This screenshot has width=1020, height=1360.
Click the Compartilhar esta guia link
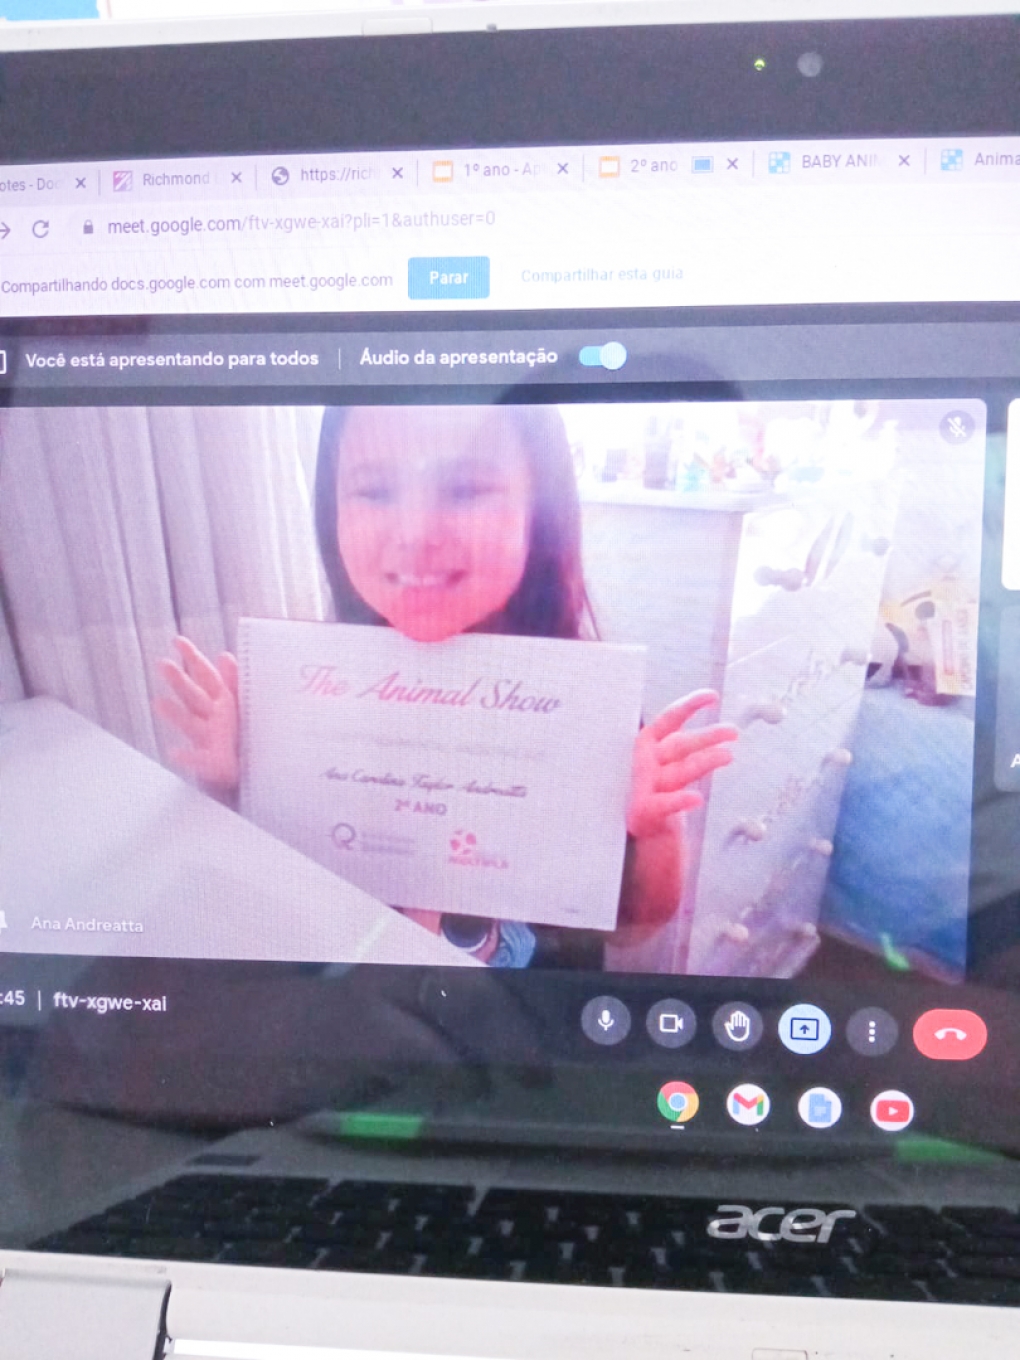601,274
